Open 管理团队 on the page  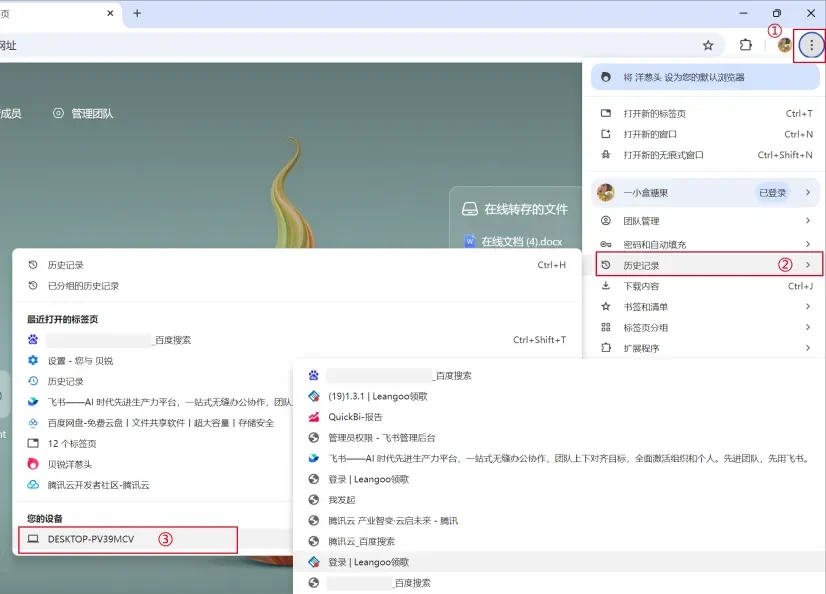(x=83, y=114)
